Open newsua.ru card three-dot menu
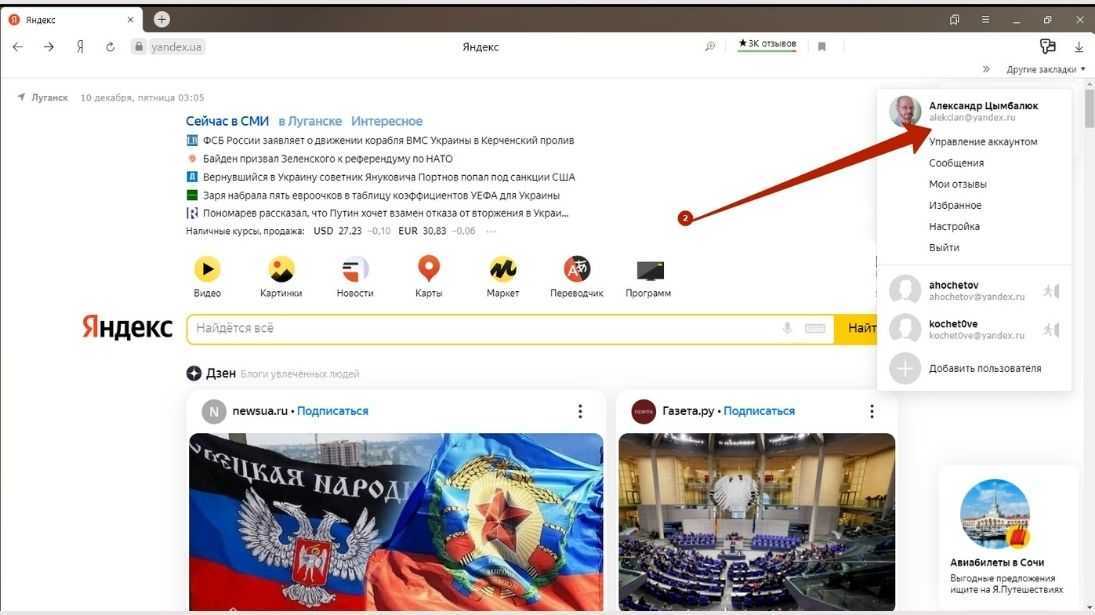 pyautogui.click(x=580, y=411)
